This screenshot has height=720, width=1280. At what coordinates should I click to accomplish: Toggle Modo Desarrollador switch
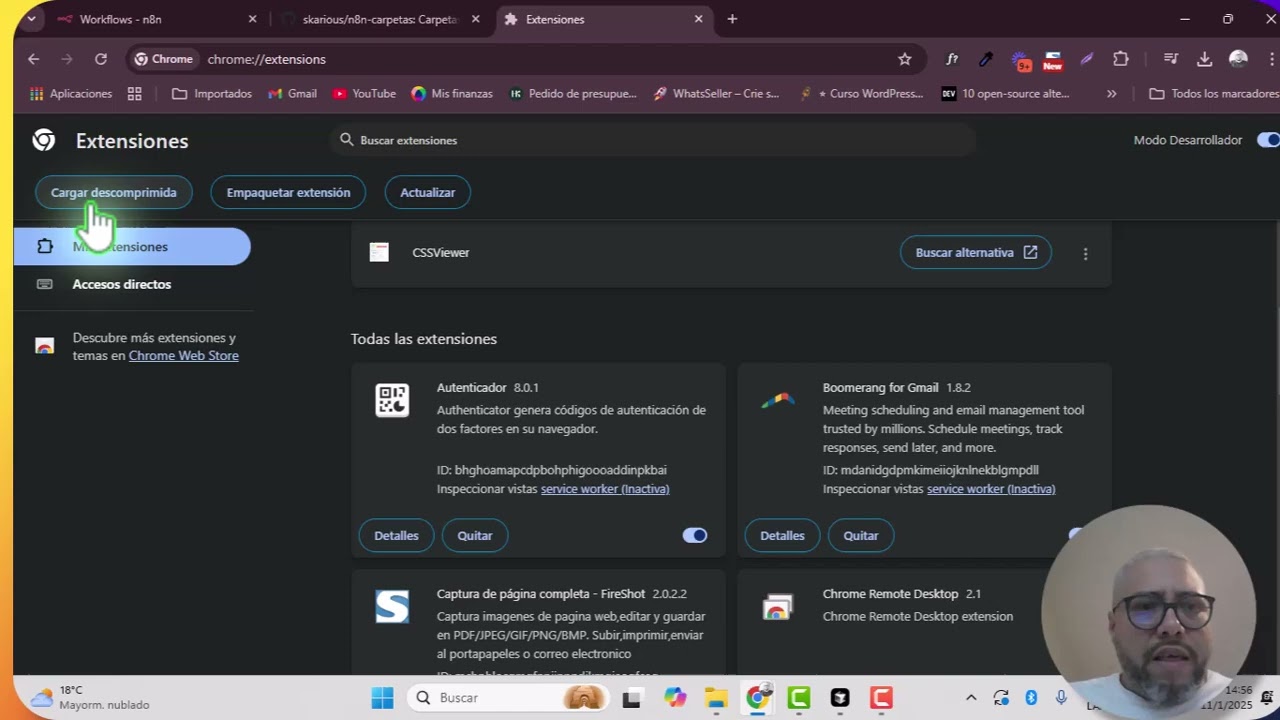click(x=1268, y=140)
